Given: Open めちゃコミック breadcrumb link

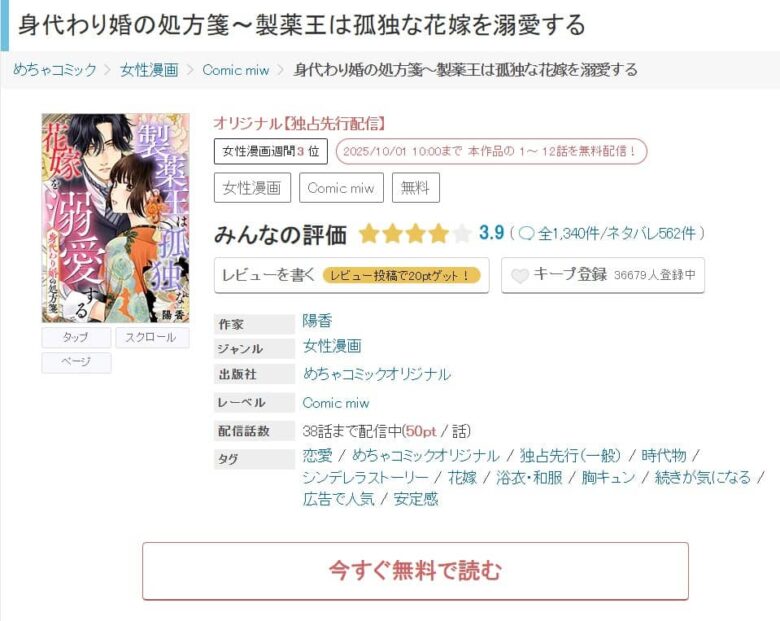Looking at the screenshot, I should [55, 70].
